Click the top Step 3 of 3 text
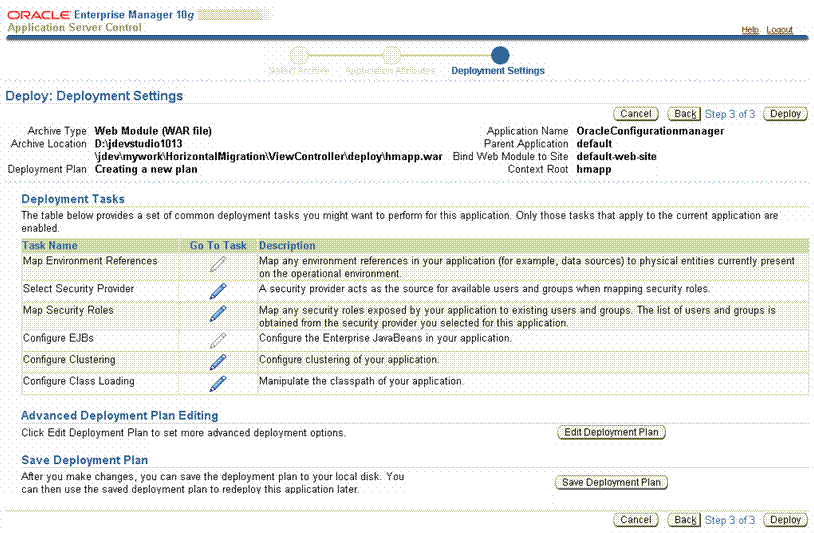The image size is (814, 533). click(x=730, y=114)
